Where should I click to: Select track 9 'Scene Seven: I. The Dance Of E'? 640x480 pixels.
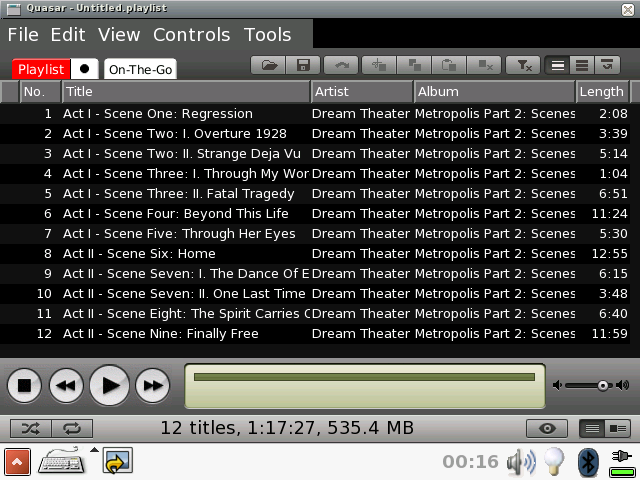point(315,273)
